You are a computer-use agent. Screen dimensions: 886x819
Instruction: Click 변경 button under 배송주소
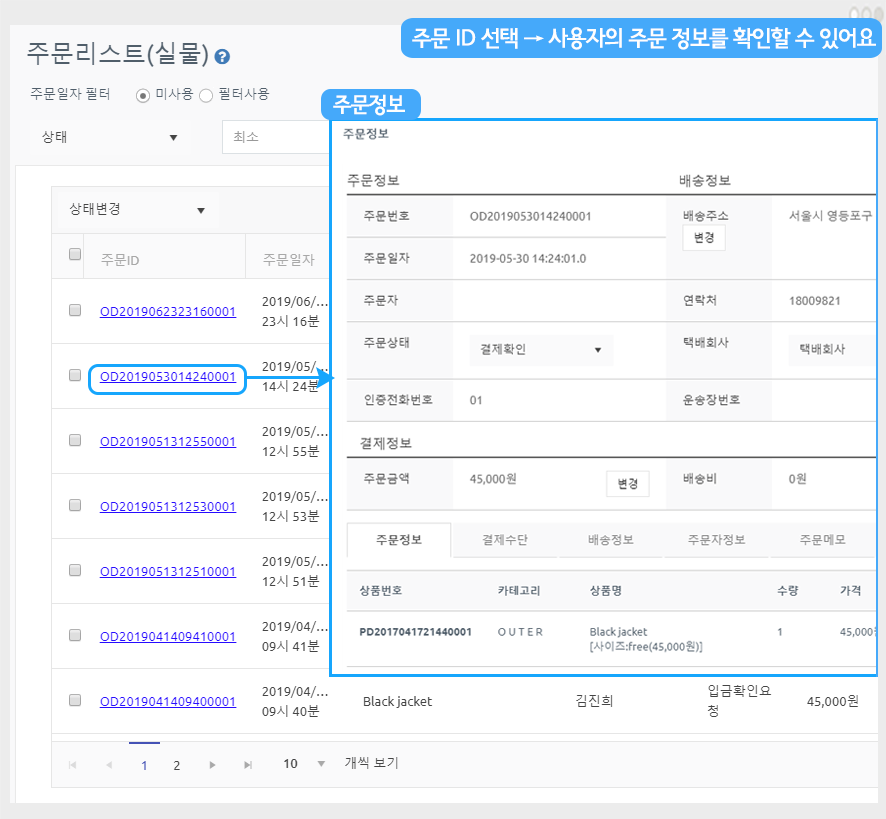coord(703,238)
